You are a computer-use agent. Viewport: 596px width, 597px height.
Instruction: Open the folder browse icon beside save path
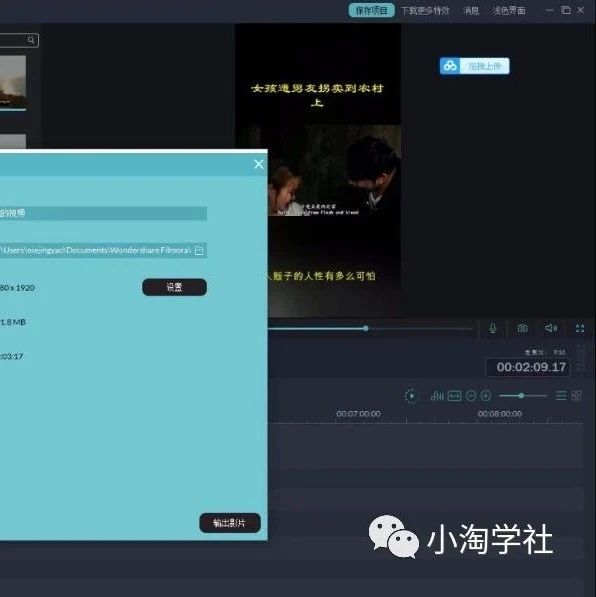tap(199, 250)
